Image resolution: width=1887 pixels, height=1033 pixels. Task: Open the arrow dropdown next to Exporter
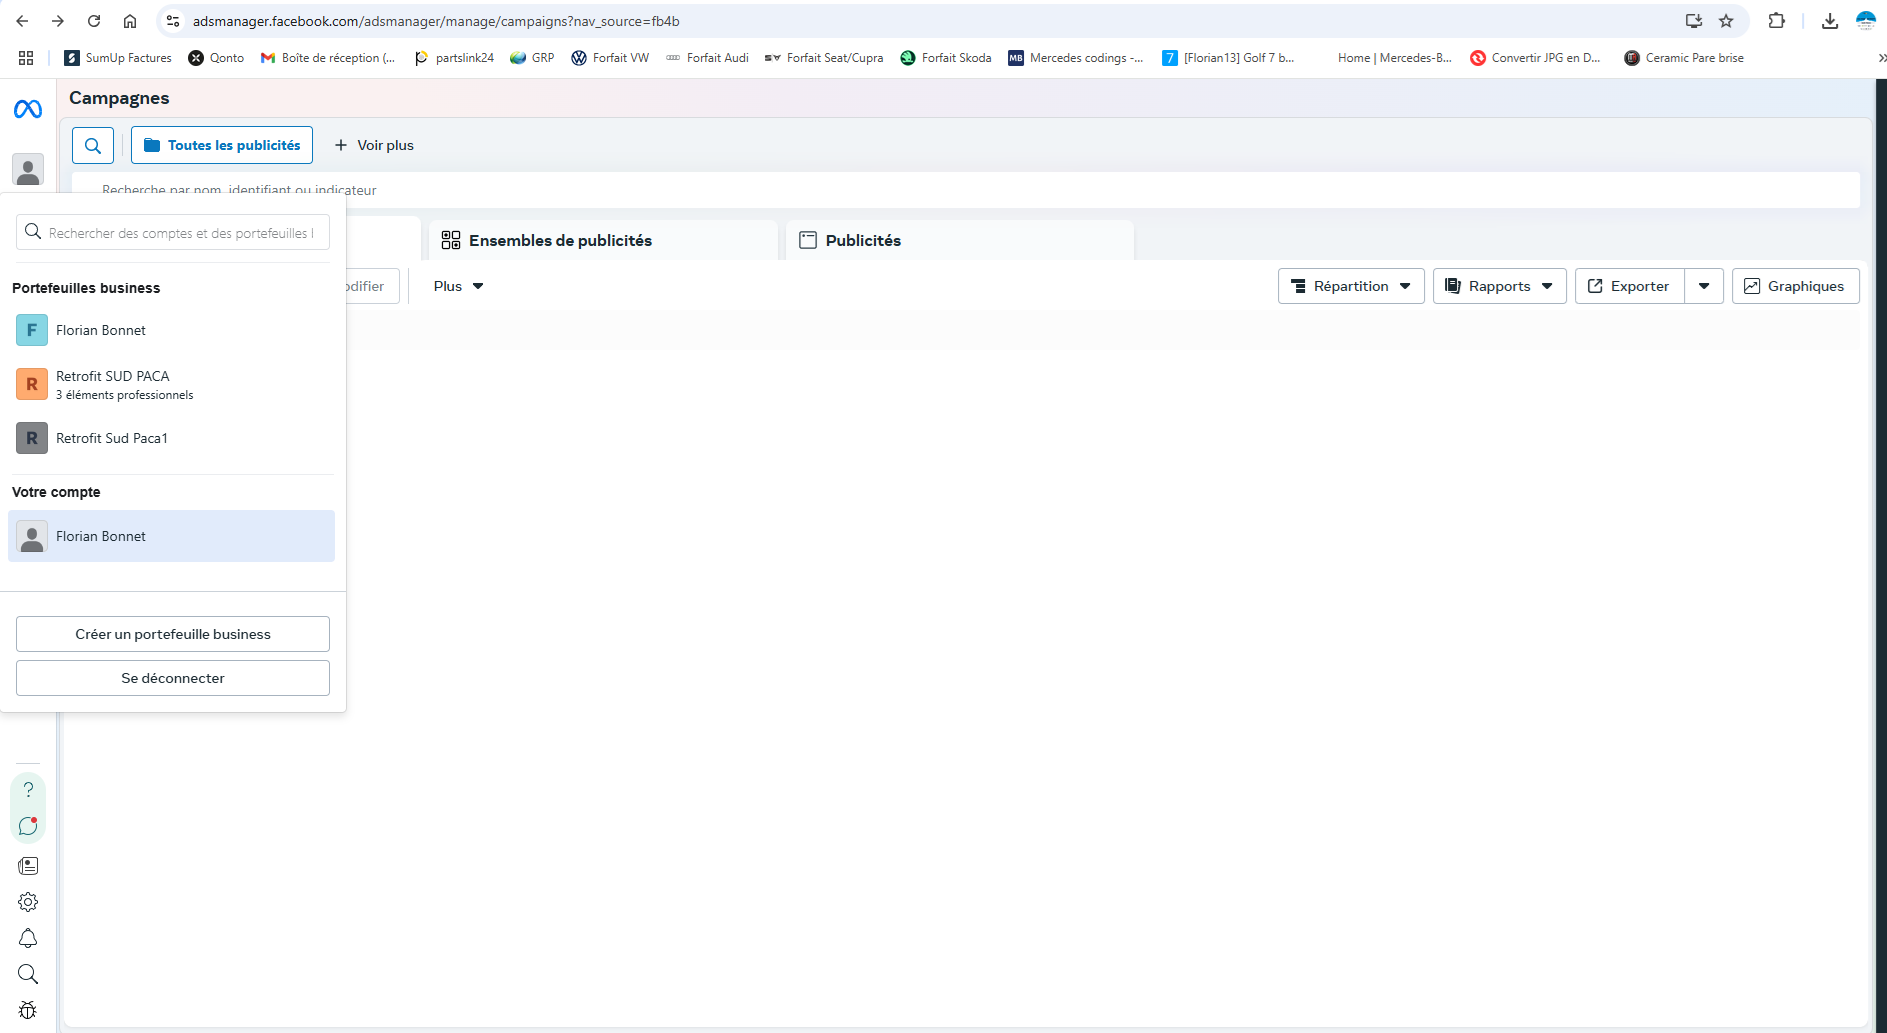click(1704, 286)
